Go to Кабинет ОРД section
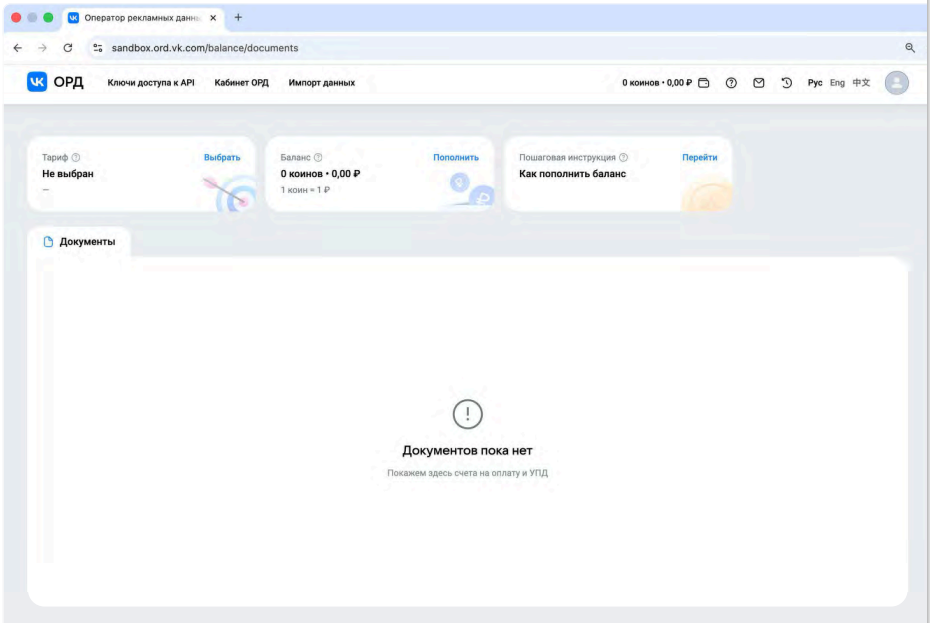Screen dimensions: 930x623 [x=241, y=83]
